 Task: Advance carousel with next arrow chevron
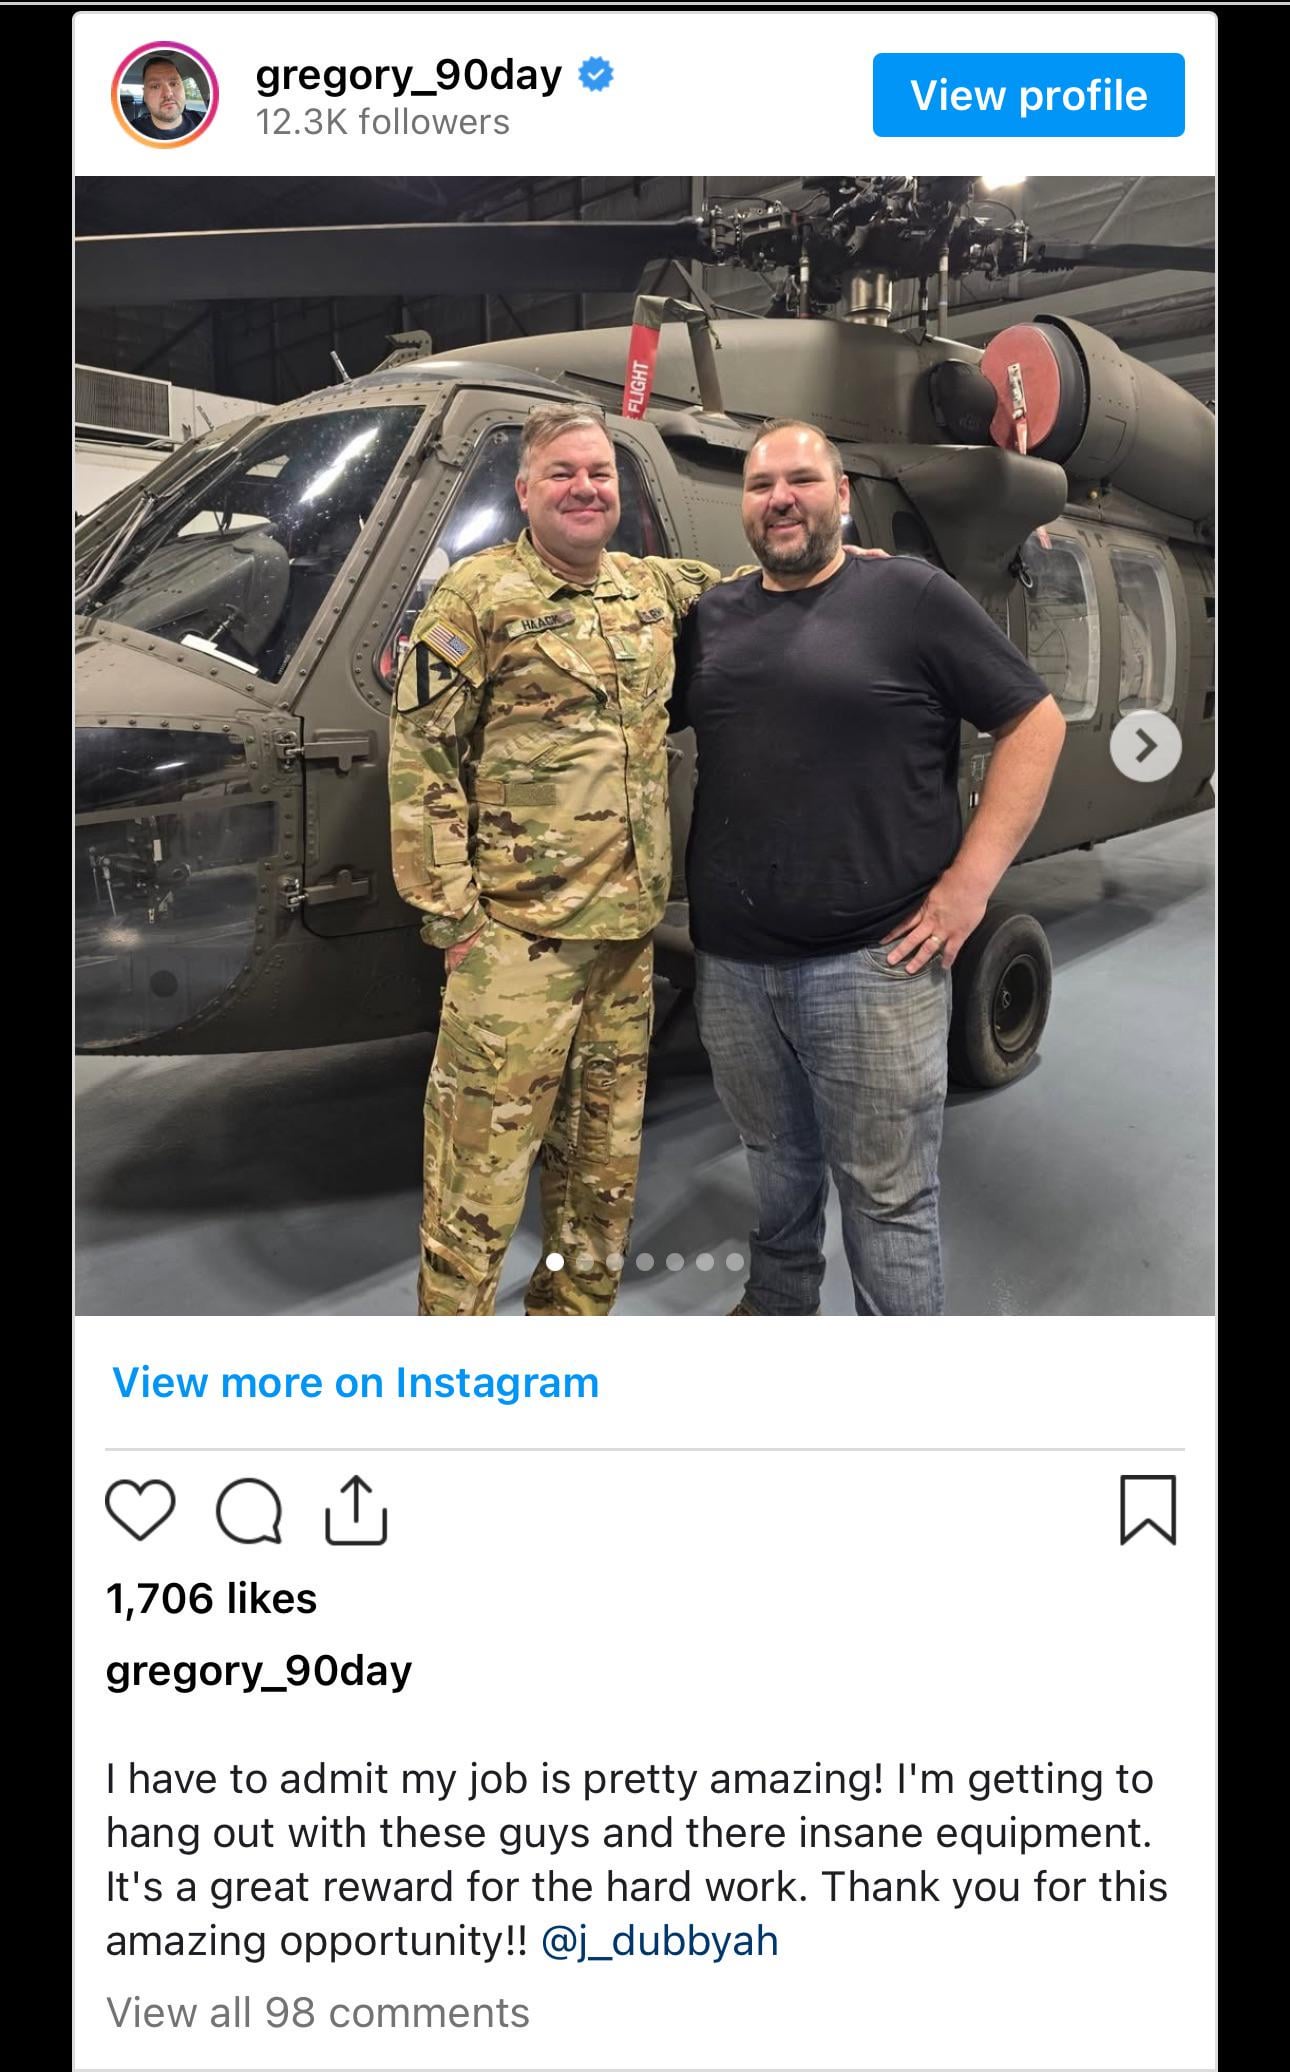[1145, 746]
